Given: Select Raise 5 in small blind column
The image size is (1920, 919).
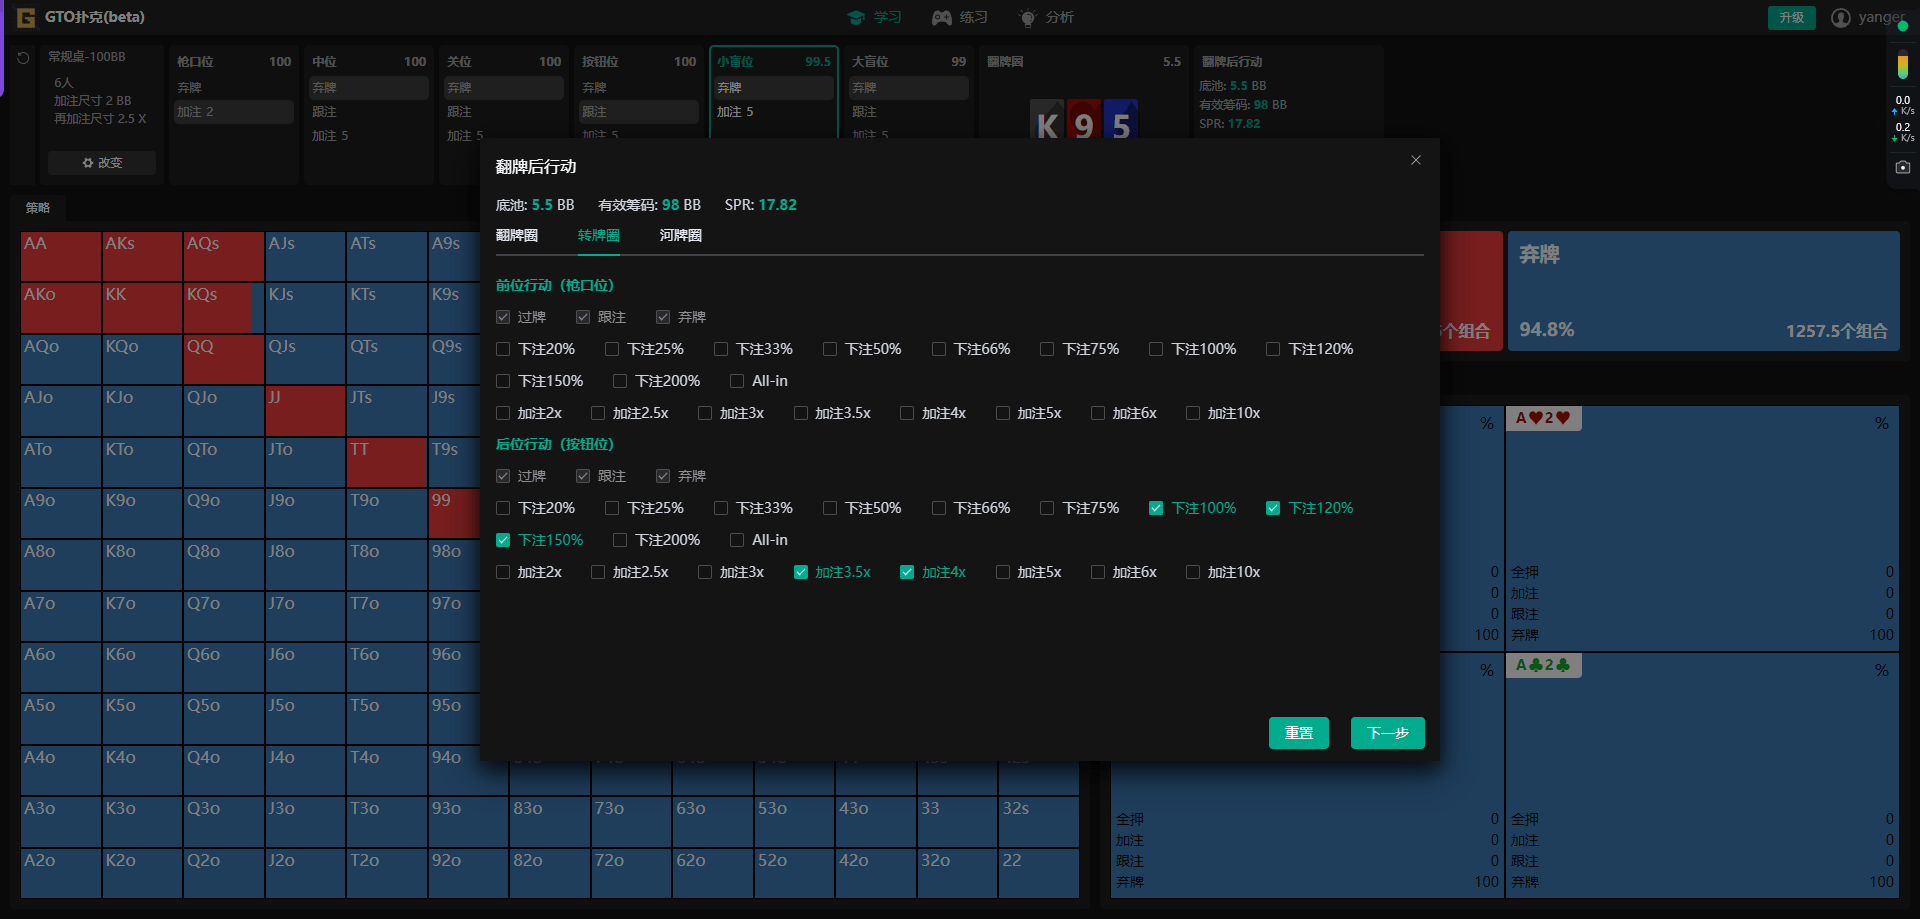Looking at the screenshot, I should click(x=774, y=112).
